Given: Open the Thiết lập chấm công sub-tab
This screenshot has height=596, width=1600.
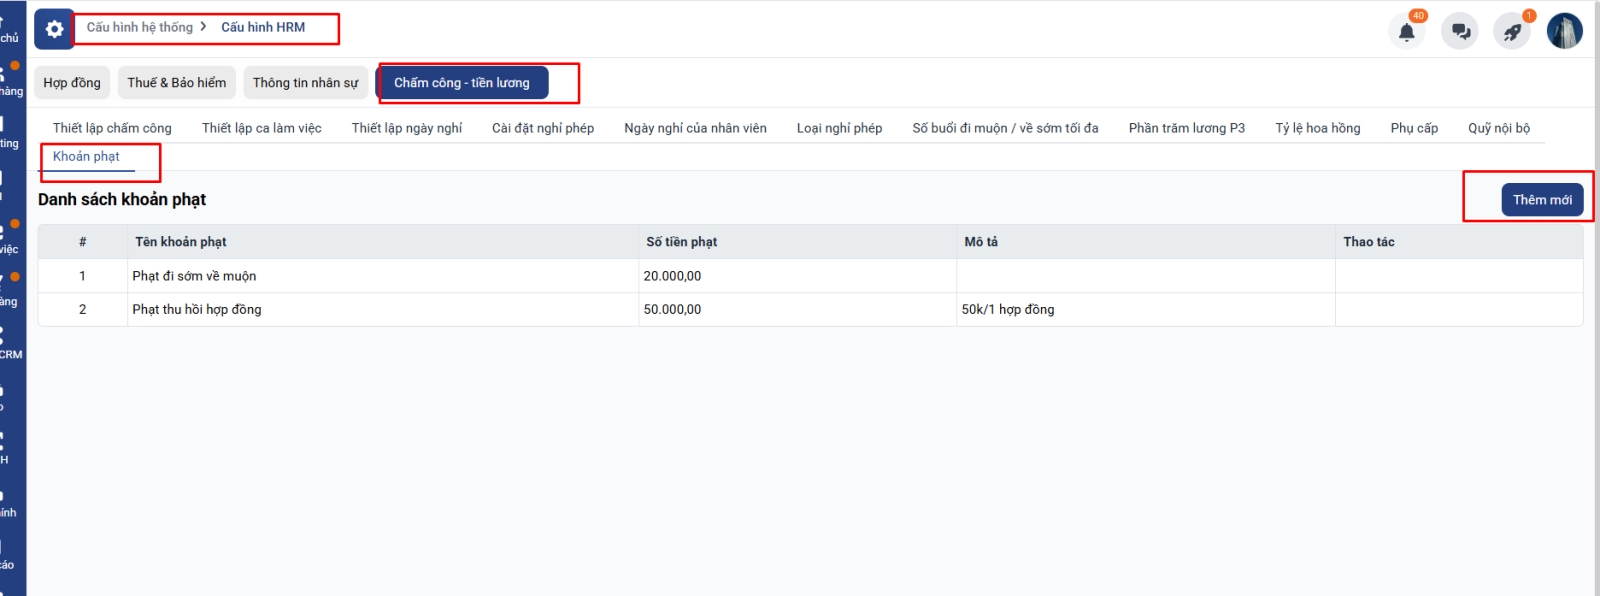Looking at the screenshot, I should coord(112,128).
